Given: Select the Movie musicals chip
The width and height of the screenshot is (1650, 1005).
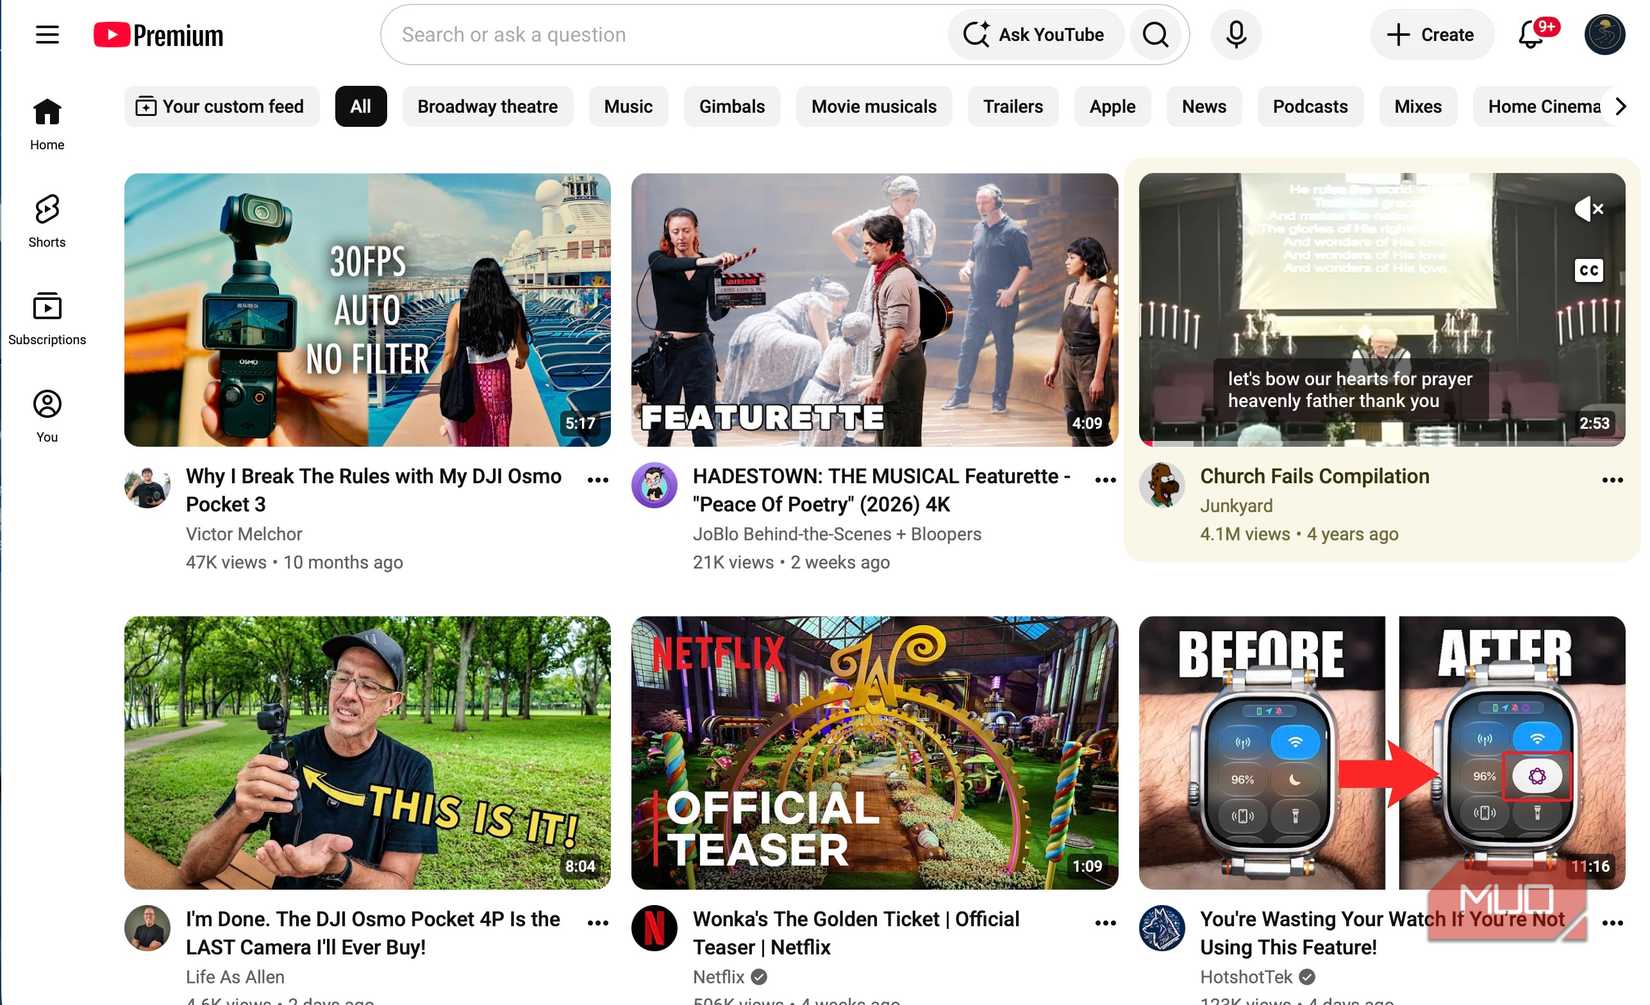Looking at the screenshot, I should coord(874,106).
